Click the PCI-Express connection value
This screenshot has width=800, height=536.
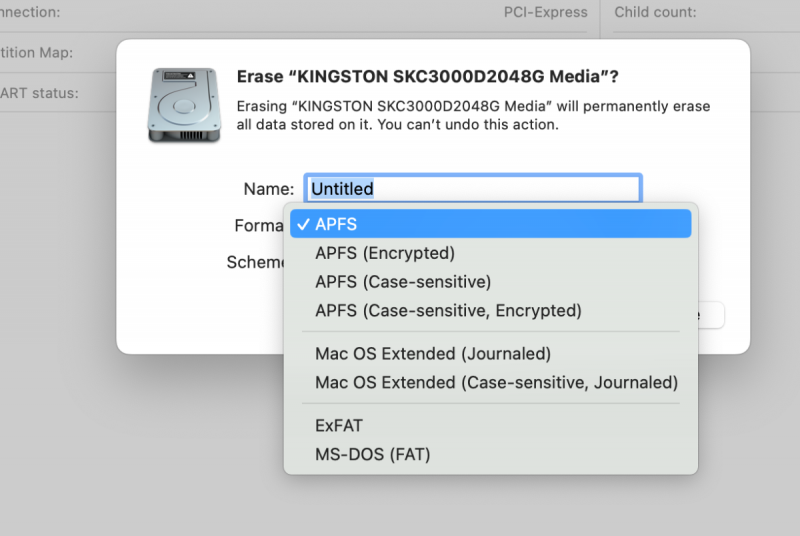pos(545,12)
